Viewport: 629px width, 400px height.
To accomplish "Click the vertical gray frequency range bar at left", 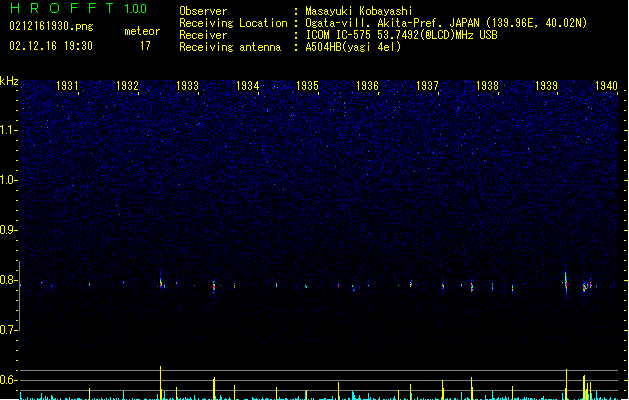I will click(x=19, y=296).
